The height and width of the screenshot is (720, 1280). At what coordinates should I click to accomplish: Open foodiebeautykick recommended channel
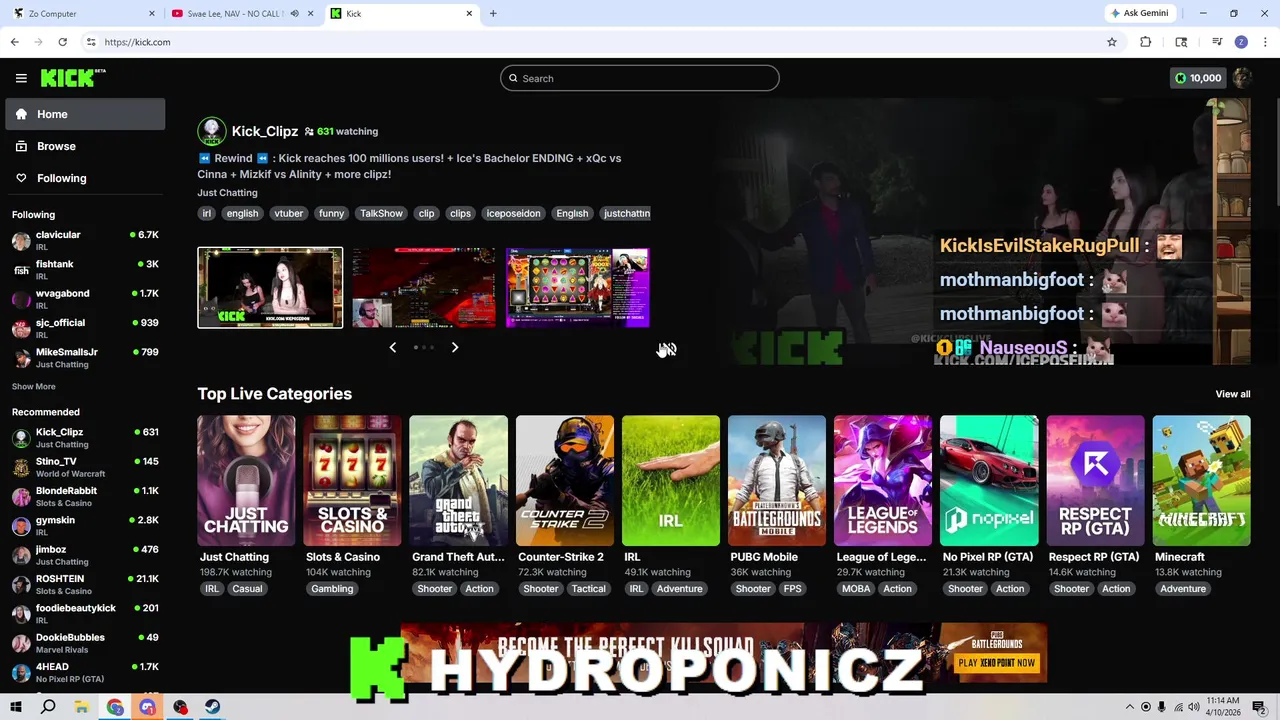[x=85, y=613]
